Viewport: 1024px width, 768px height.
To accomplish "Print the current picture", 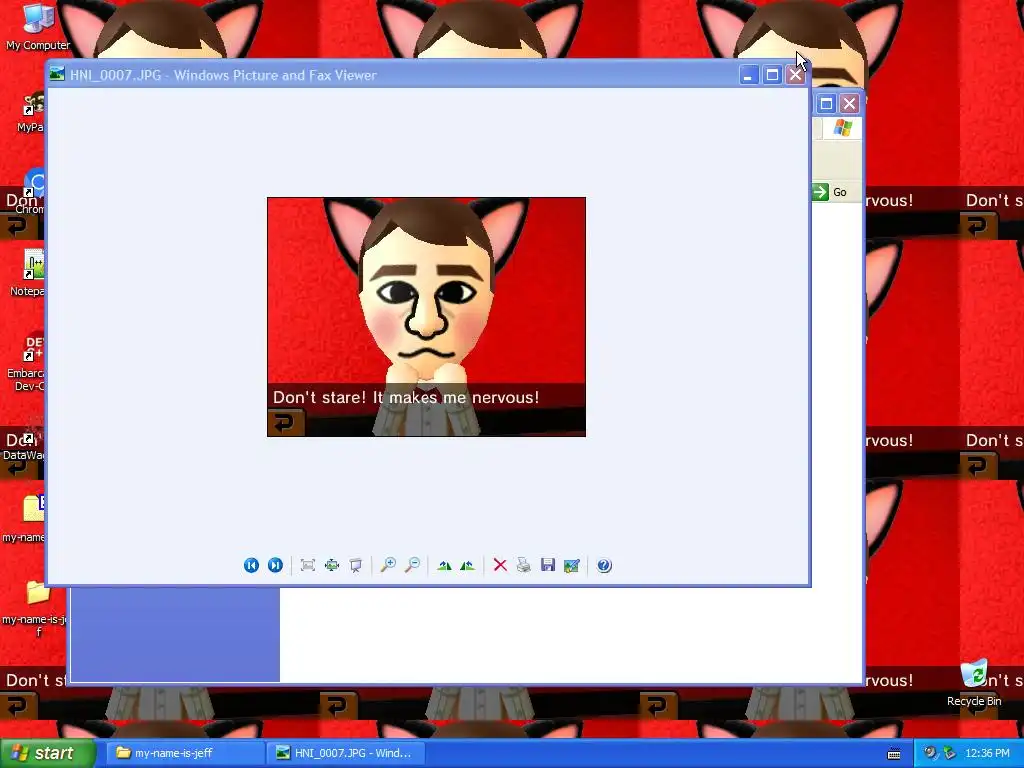I will tap(524, 566).
